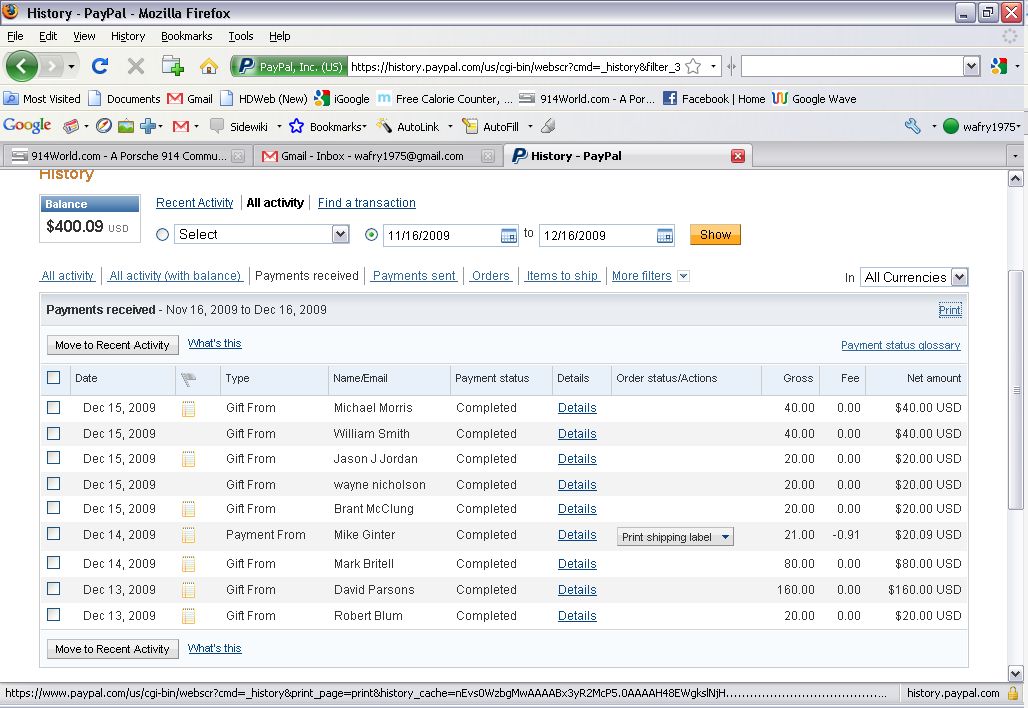Open the All Currencies dropdown
Screen dimensions: 1028x708
[914, 277]
